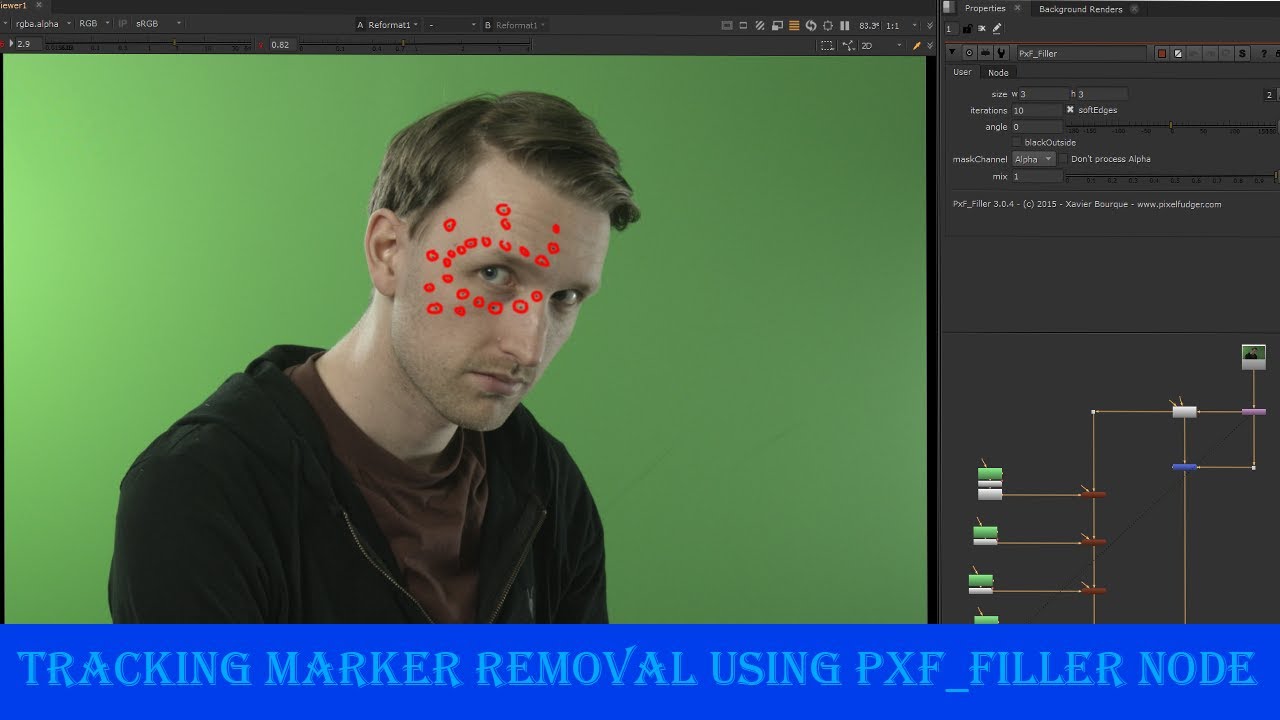Toggle the viewer clipping warning icon

727,25
